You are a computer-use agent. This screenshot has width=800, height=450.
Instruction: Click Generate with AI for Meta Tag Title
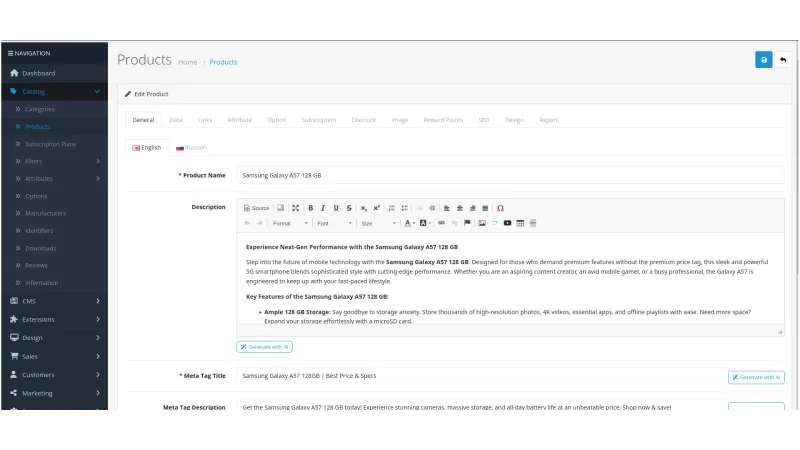[x=756, y=377]
